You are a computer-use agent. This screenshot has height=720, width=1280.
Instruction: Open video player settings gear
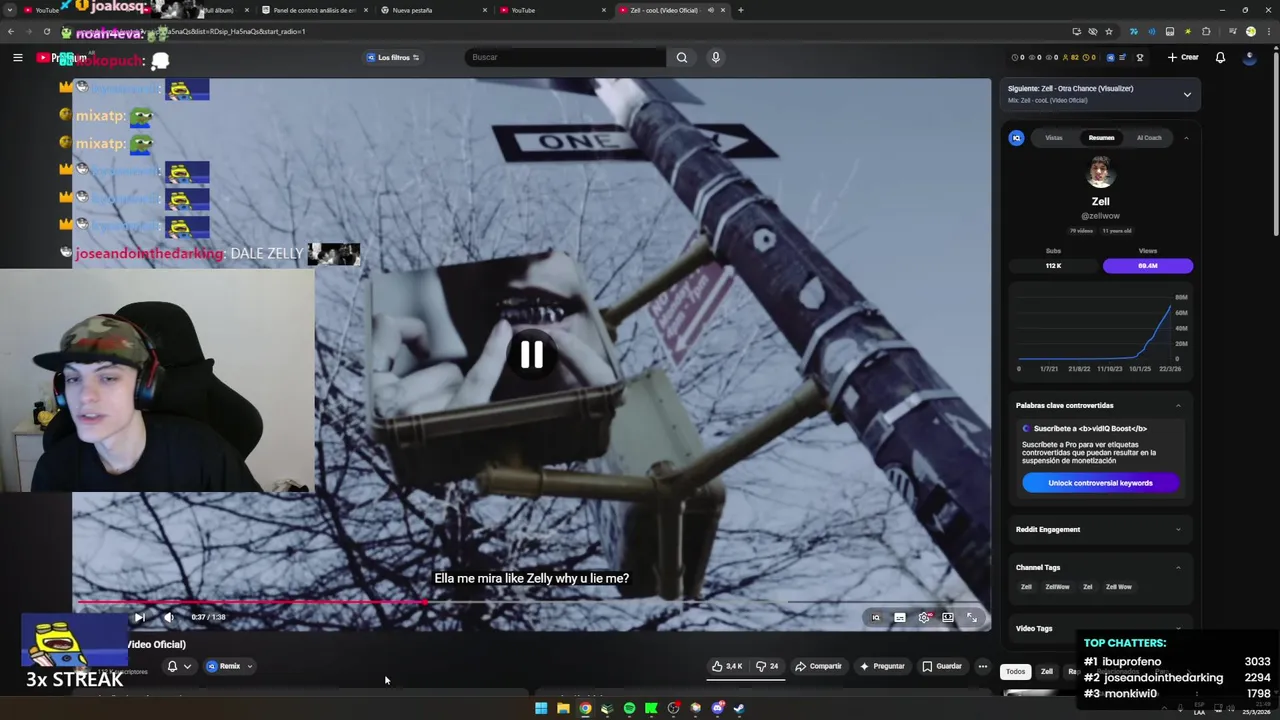point(924,617)
